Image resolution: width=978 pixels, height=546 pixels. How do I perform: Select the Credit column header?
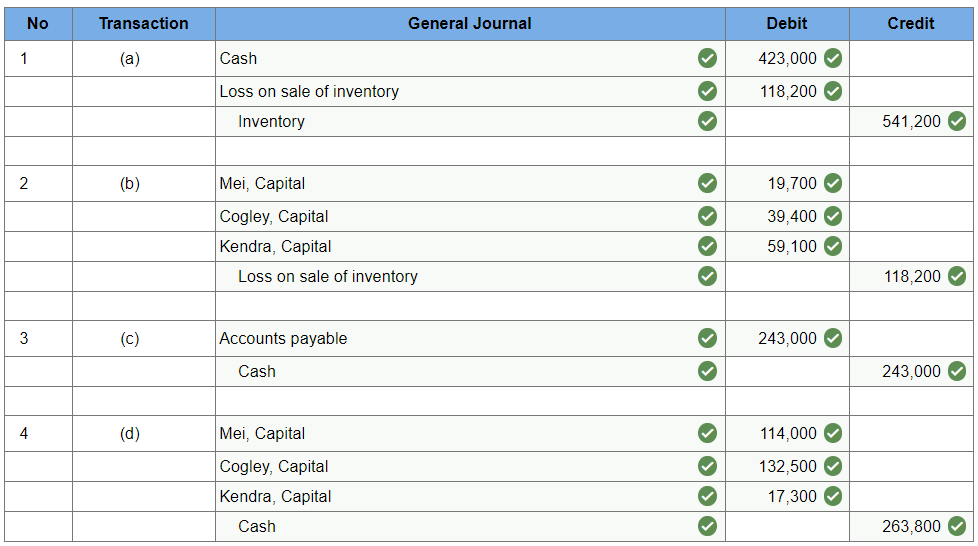(911, 24)
